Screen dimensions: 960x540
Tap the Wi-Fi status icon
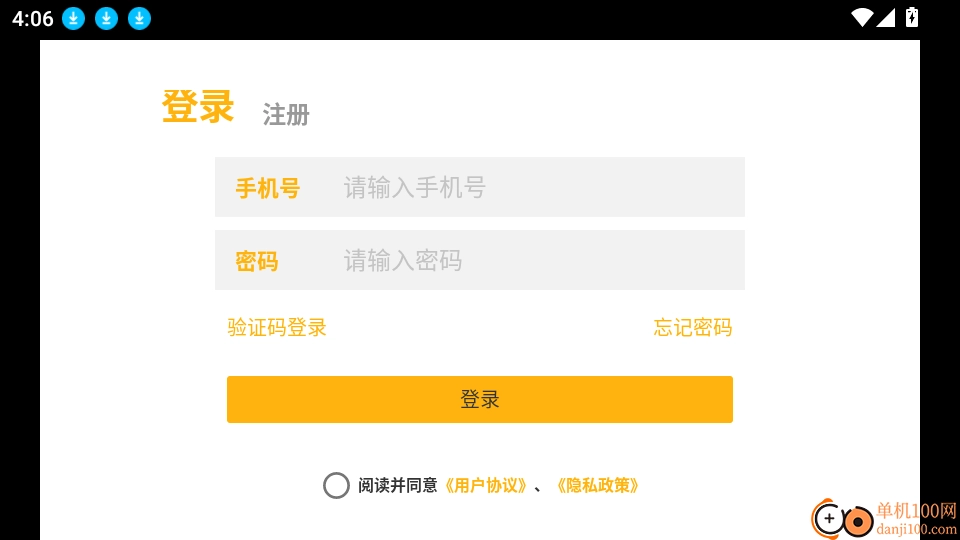click(862, 17)
